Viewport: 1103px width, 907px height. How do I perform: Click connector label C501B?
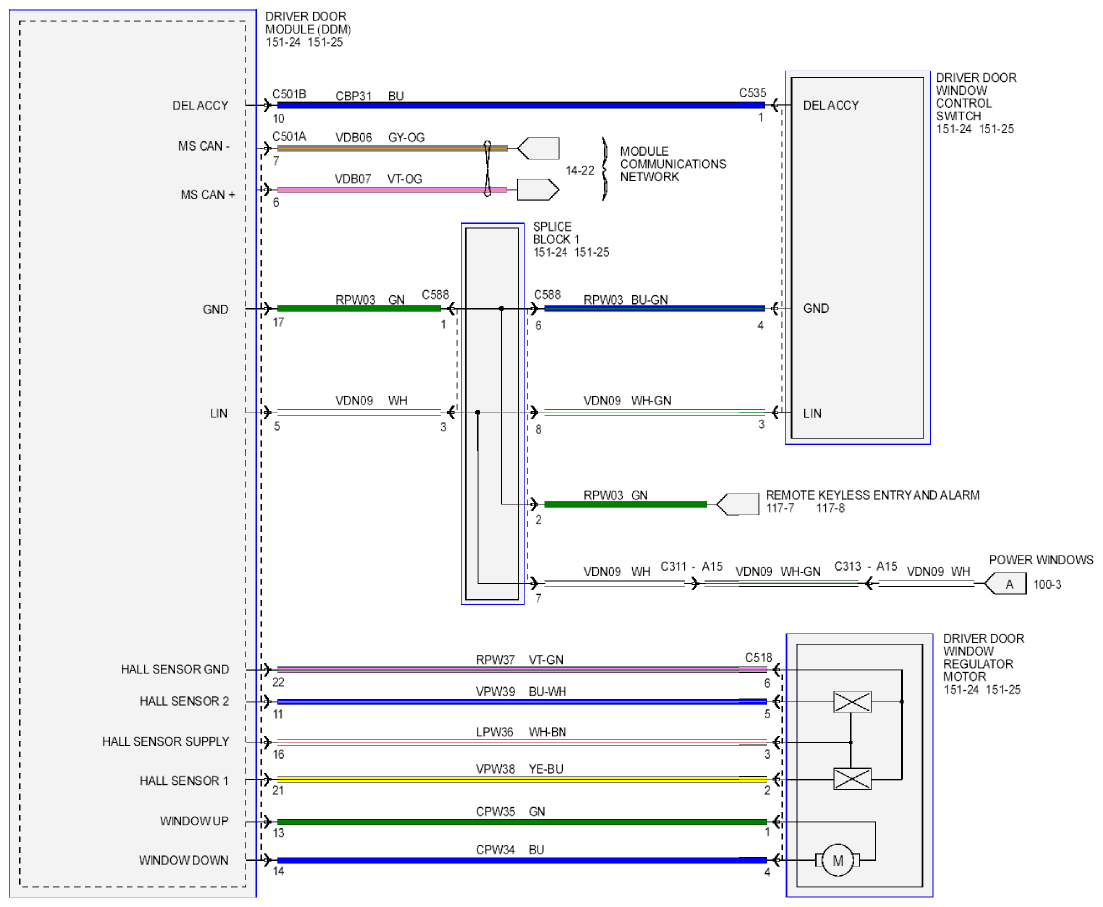[289, 94]
